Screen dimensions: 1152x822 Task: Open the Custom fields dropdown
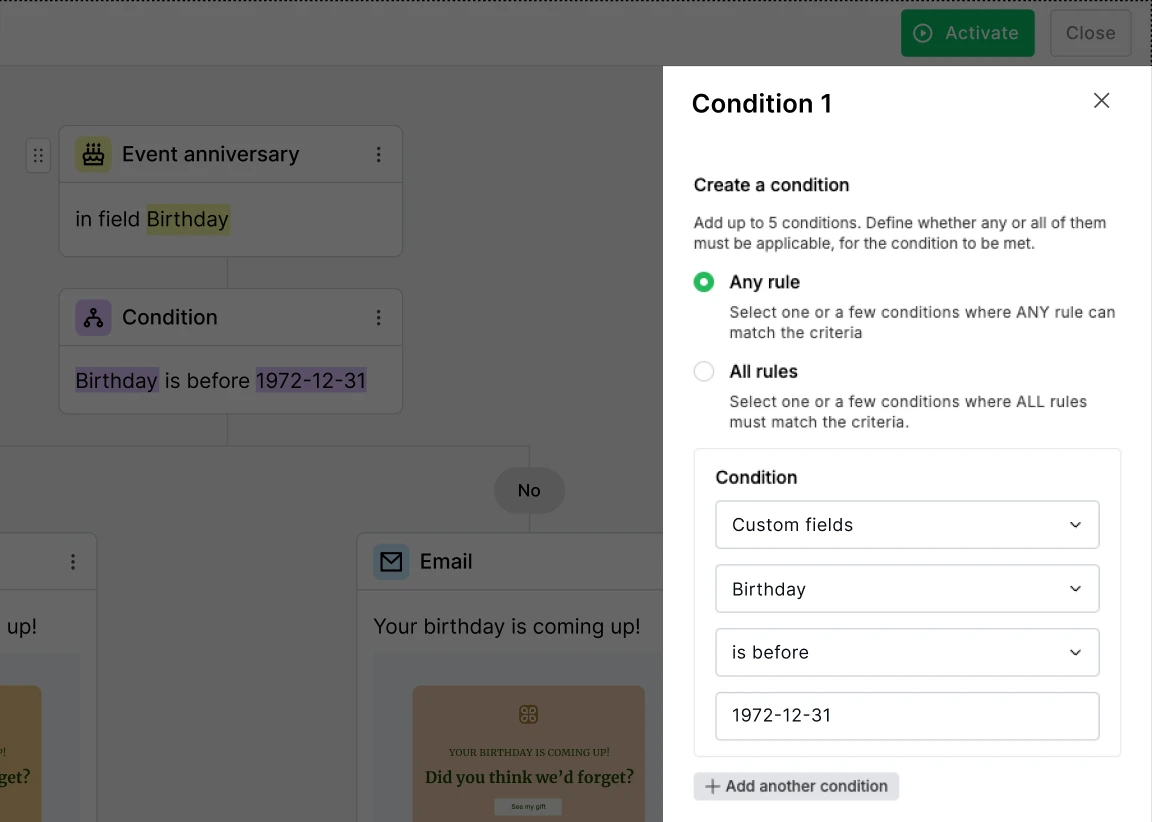pyautogui.click(x=906, y=524)
